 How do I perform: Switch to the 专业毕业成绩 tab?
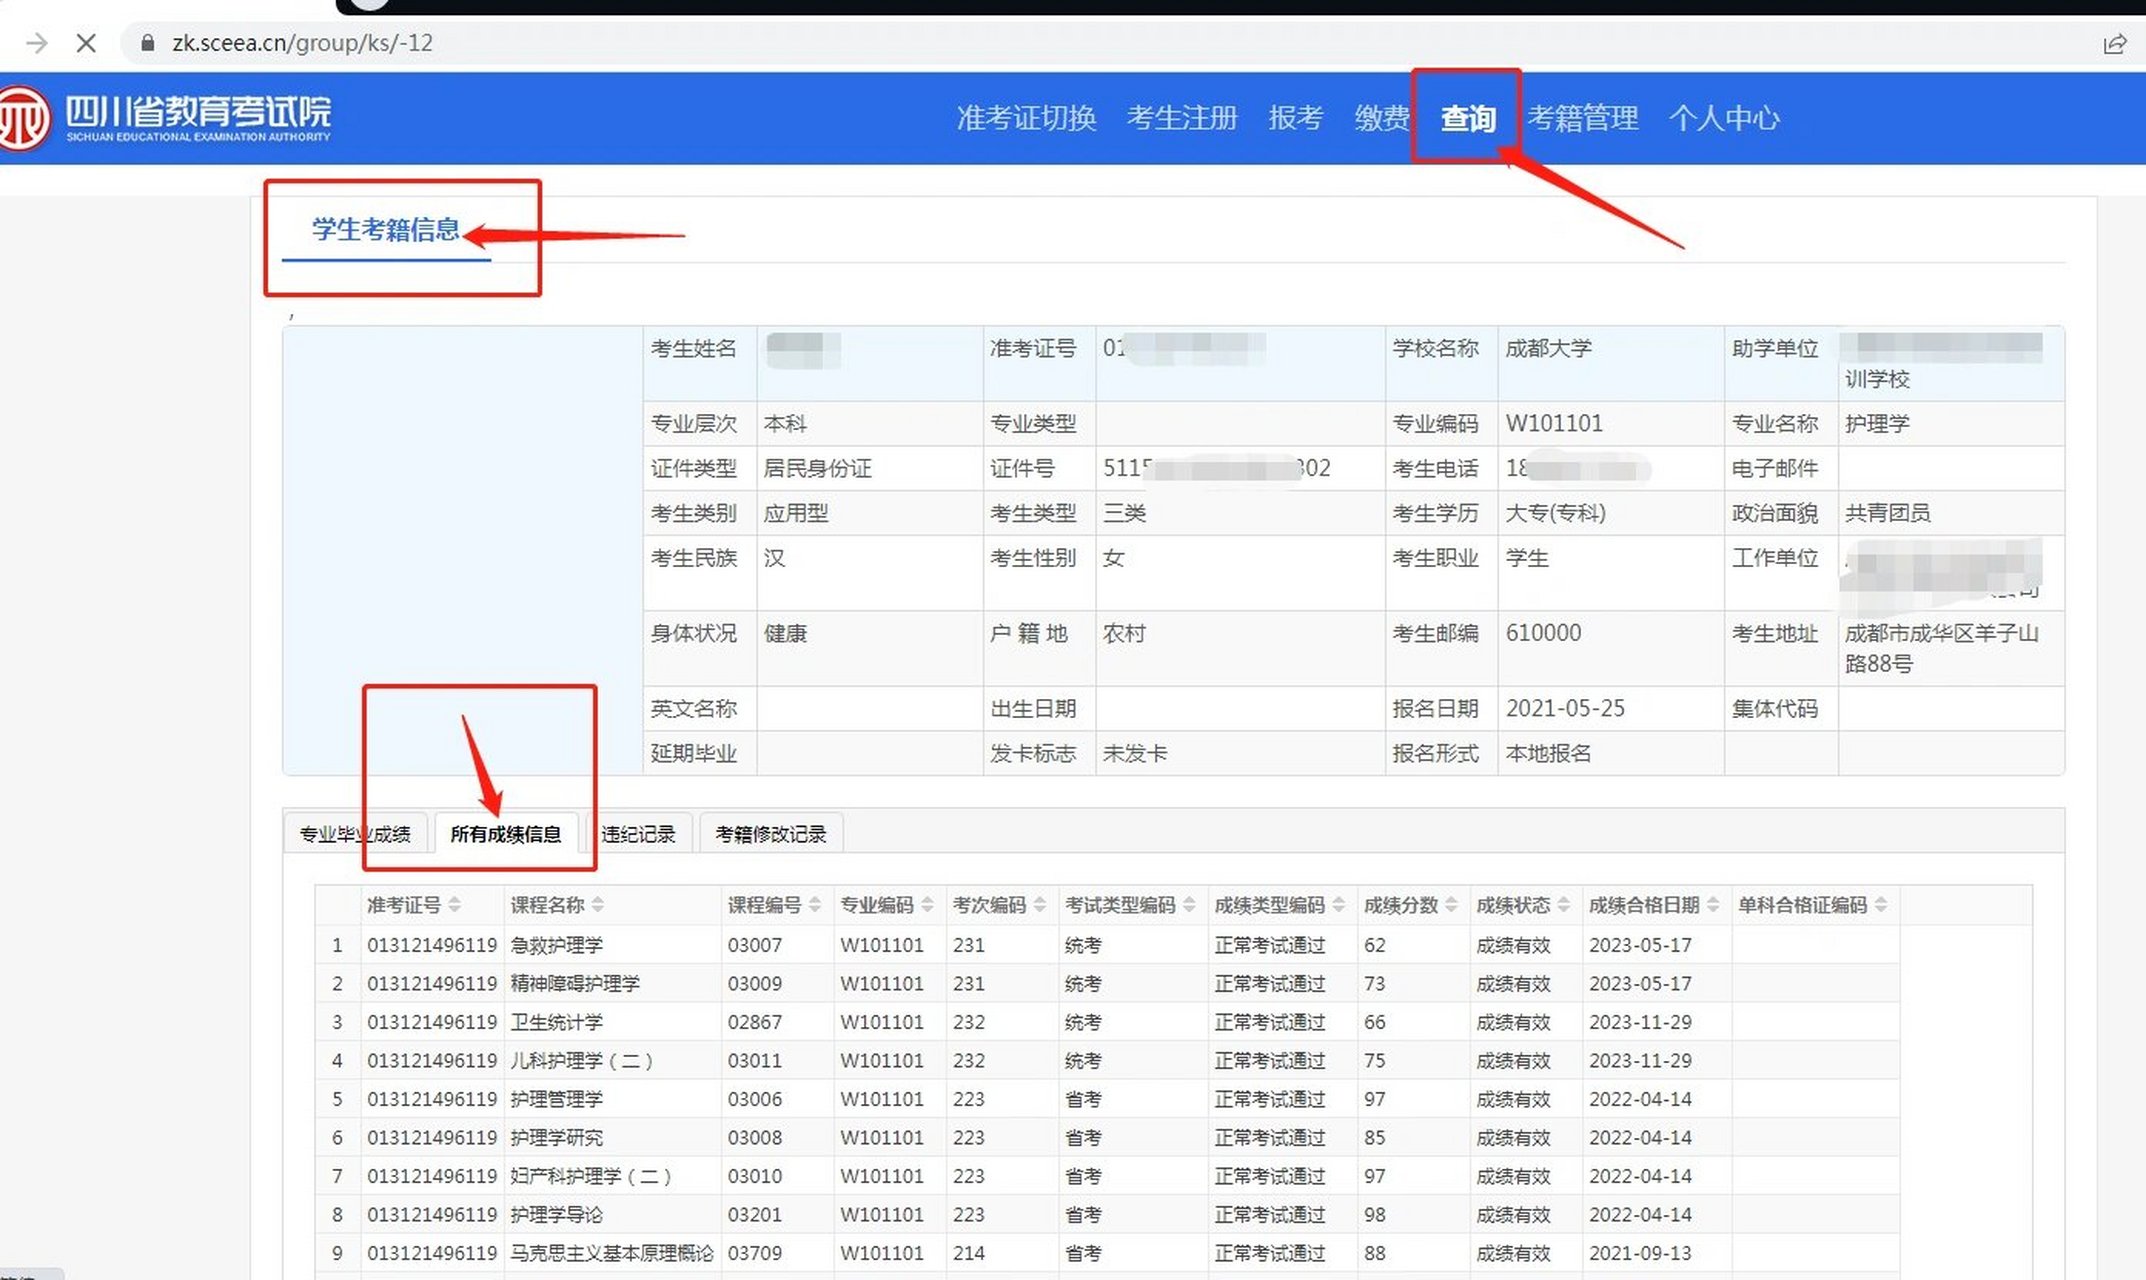(356, 833)
